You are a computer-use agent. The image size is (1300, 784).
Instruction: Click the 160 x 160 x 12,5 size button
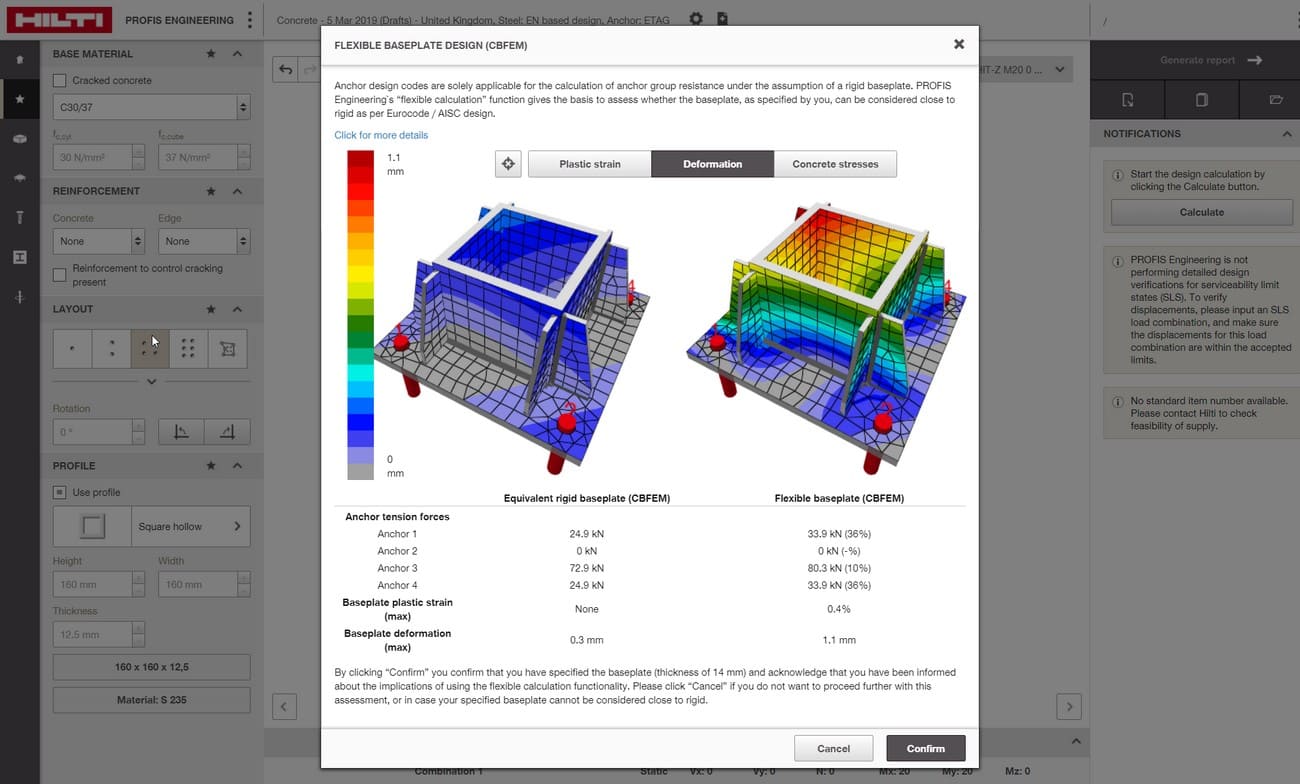151,667
